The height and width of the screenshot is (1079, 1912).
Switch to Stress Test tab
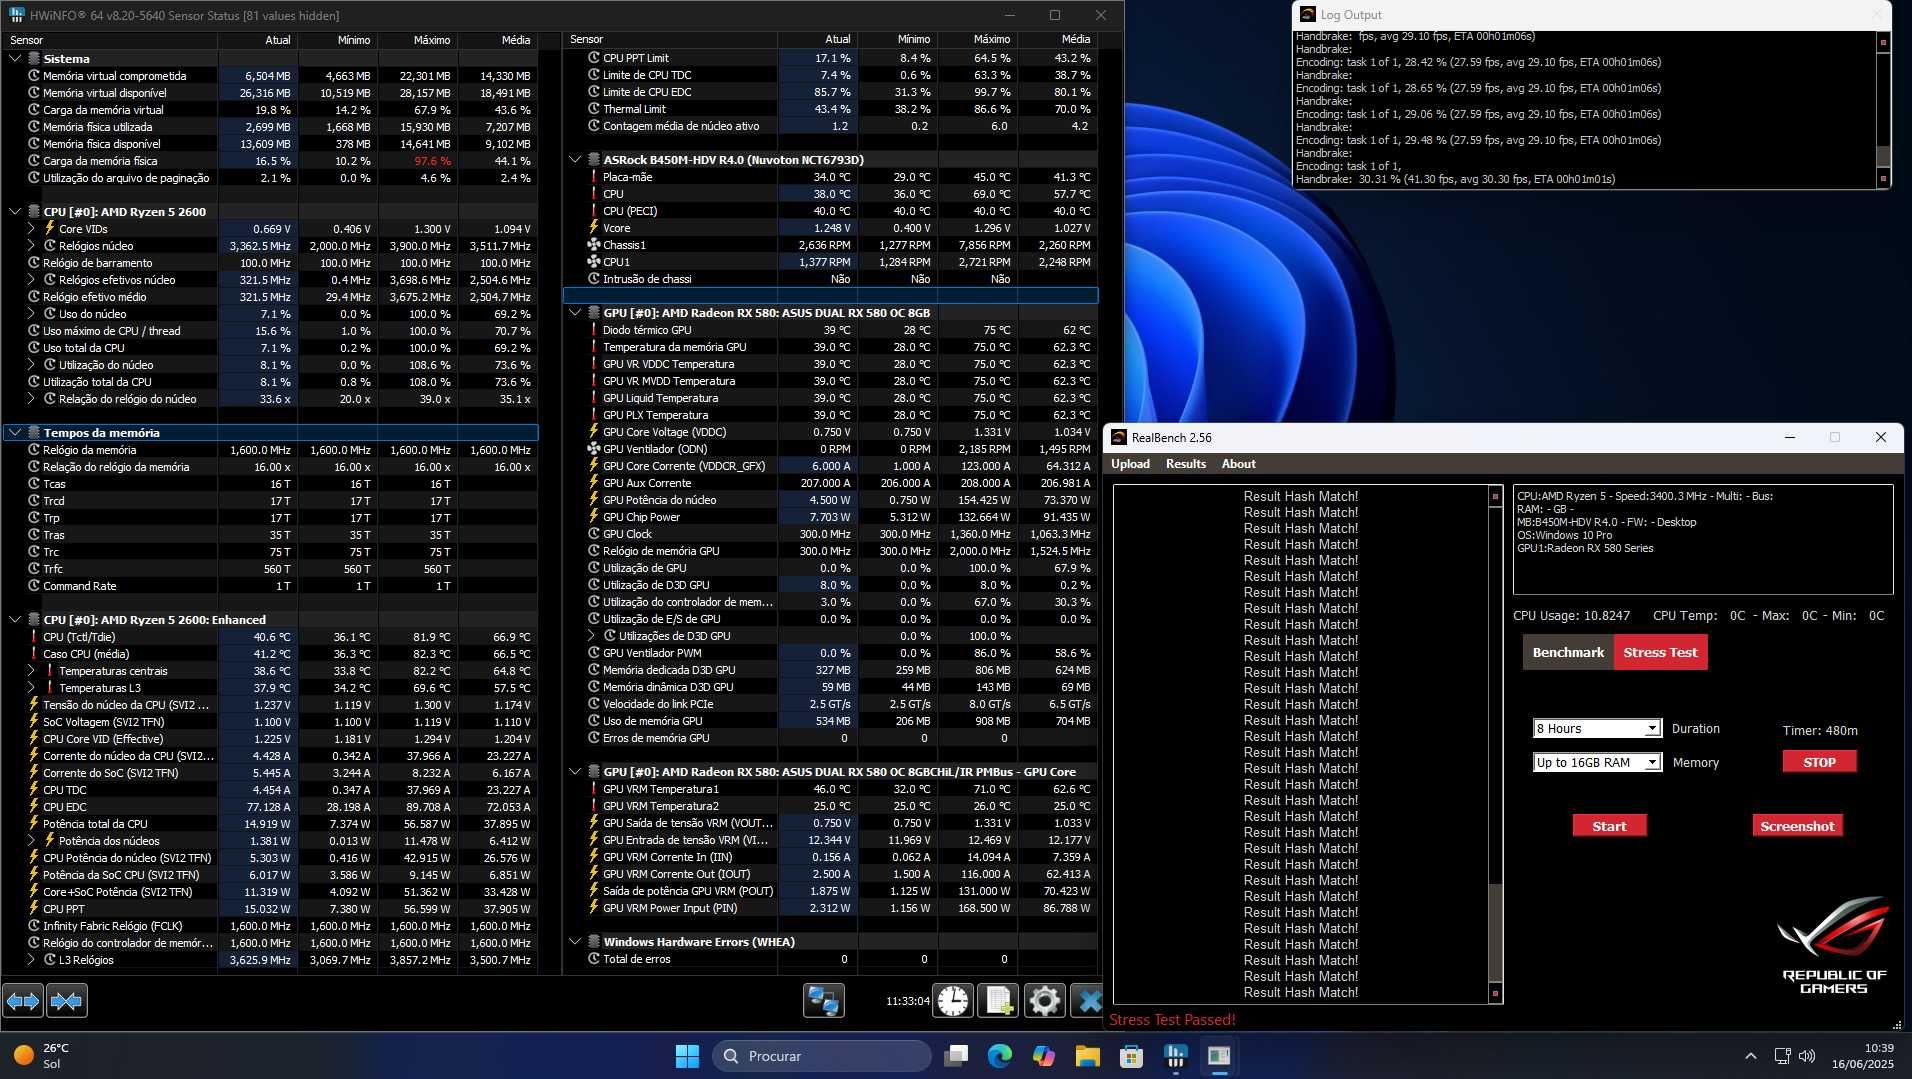pos(1660,653)
